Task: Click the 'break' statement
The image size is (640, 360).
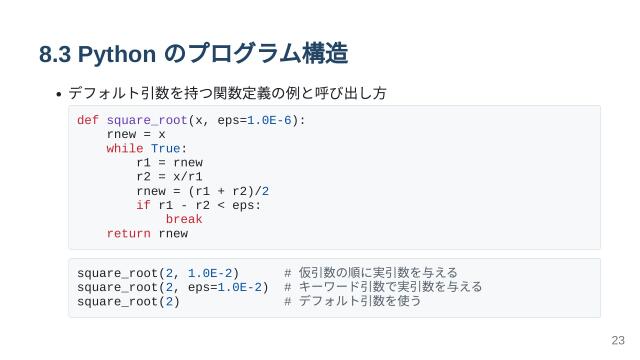Action: click(184, 219)
